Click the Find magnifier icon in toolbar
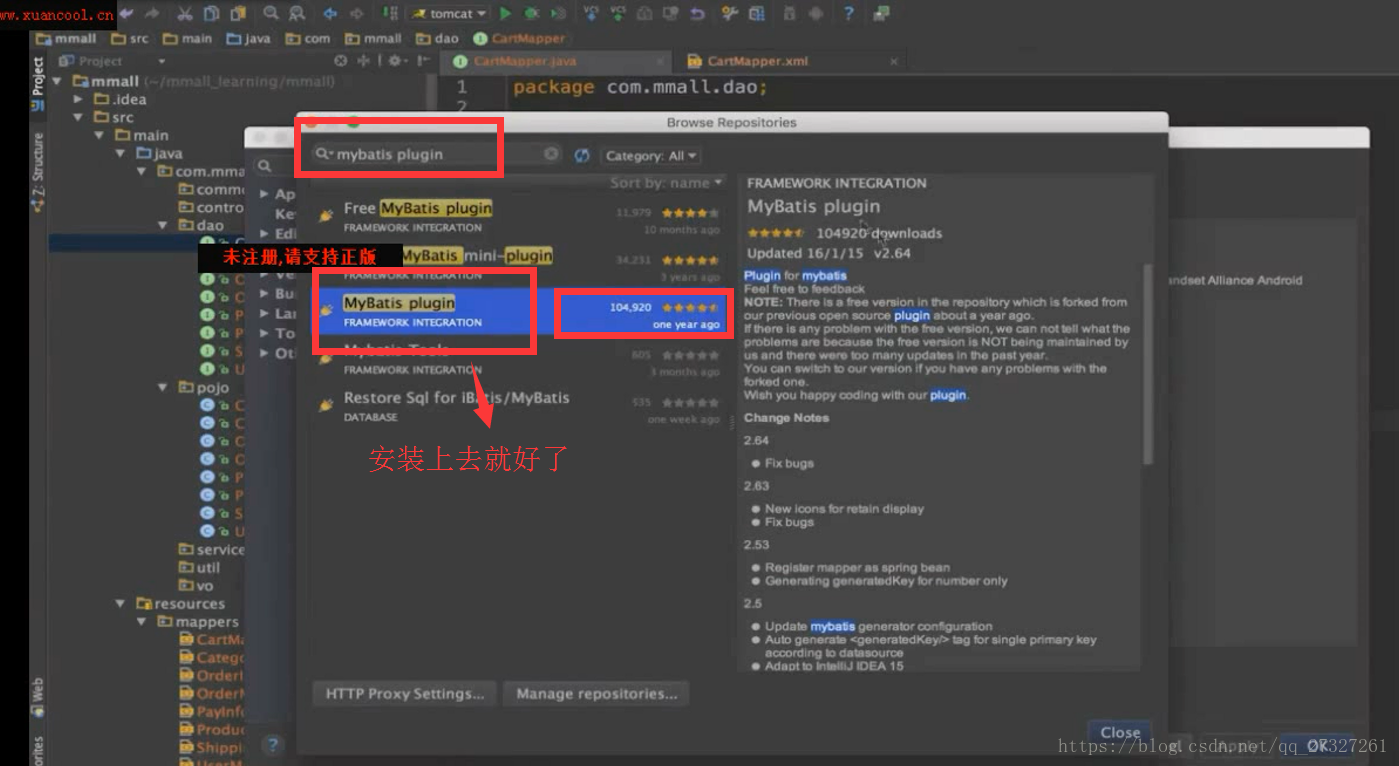The height and width of the screenshot is (766, 1399). [x=271, y=14]
